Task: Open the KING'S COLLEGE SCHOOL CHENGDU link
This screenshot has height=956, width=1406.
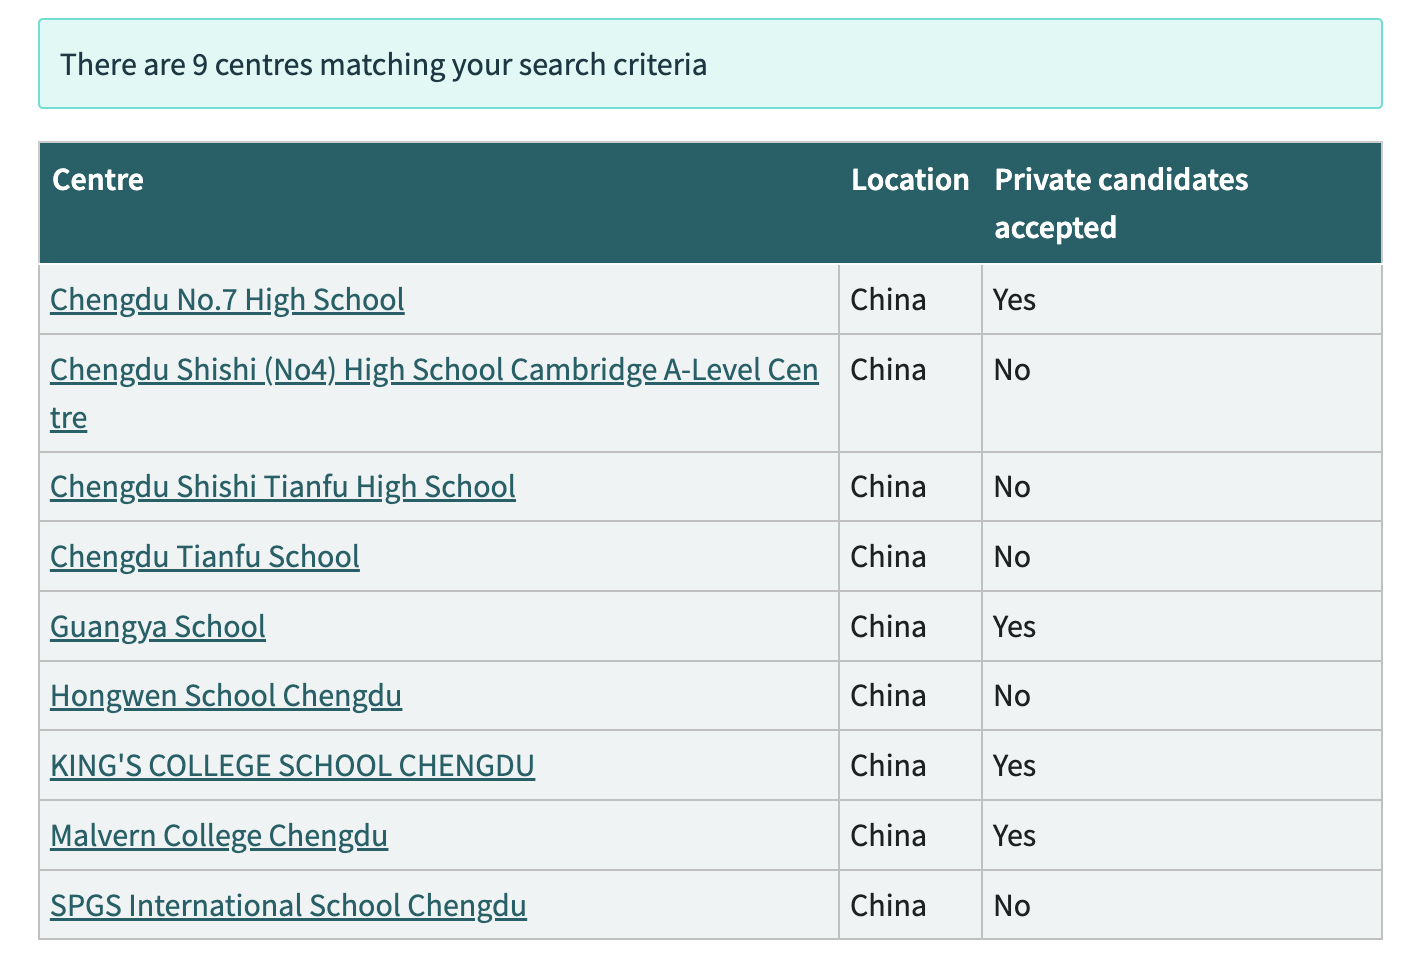Action: [292, 766]
